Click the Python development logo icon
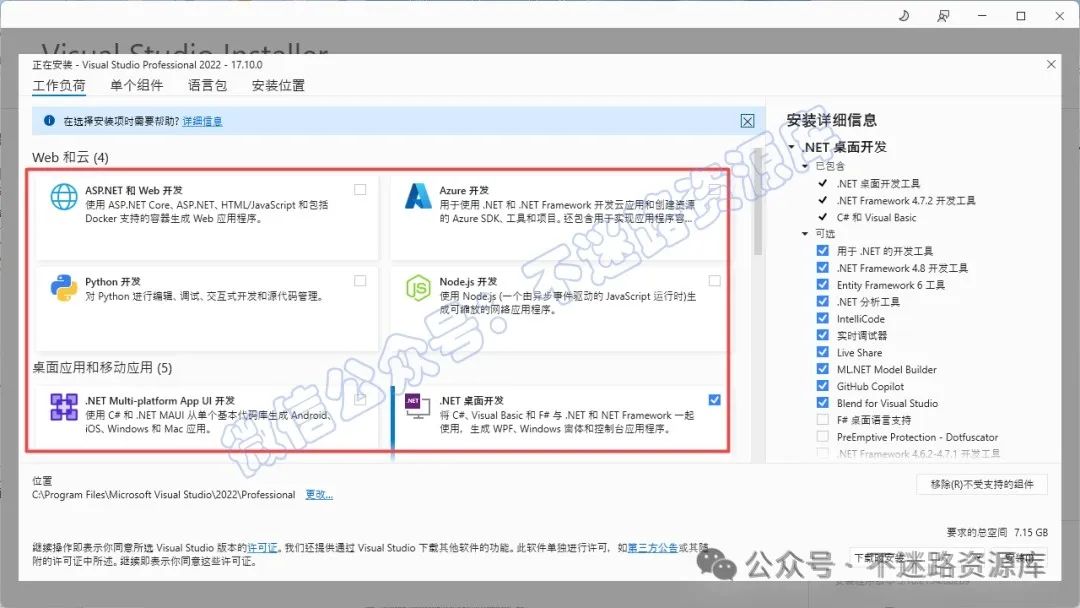This screenshot has height=608, width=1080. point(64,288)
